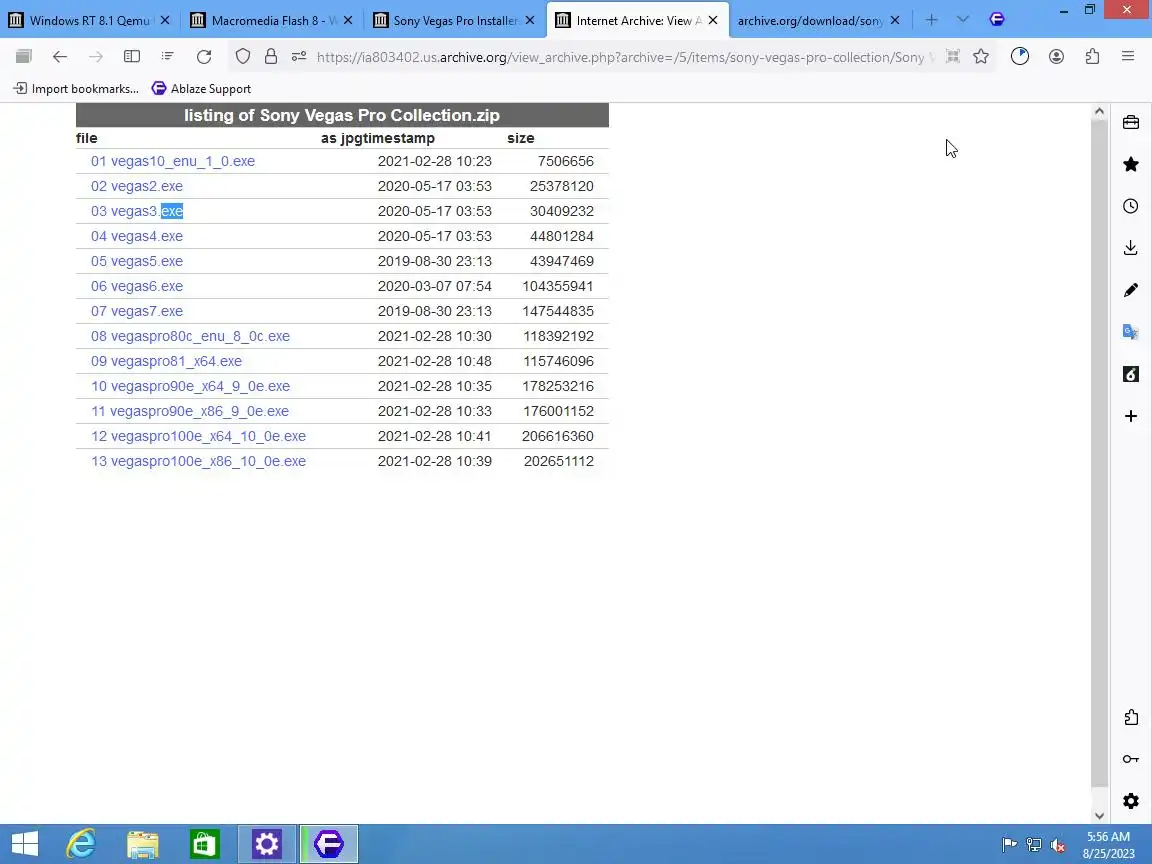Image resolution: width=1152 pixels, height=864 pixels.
Task: Close the Sony Vegas Pro Installer tab
Action: click(x=530, y=21)
